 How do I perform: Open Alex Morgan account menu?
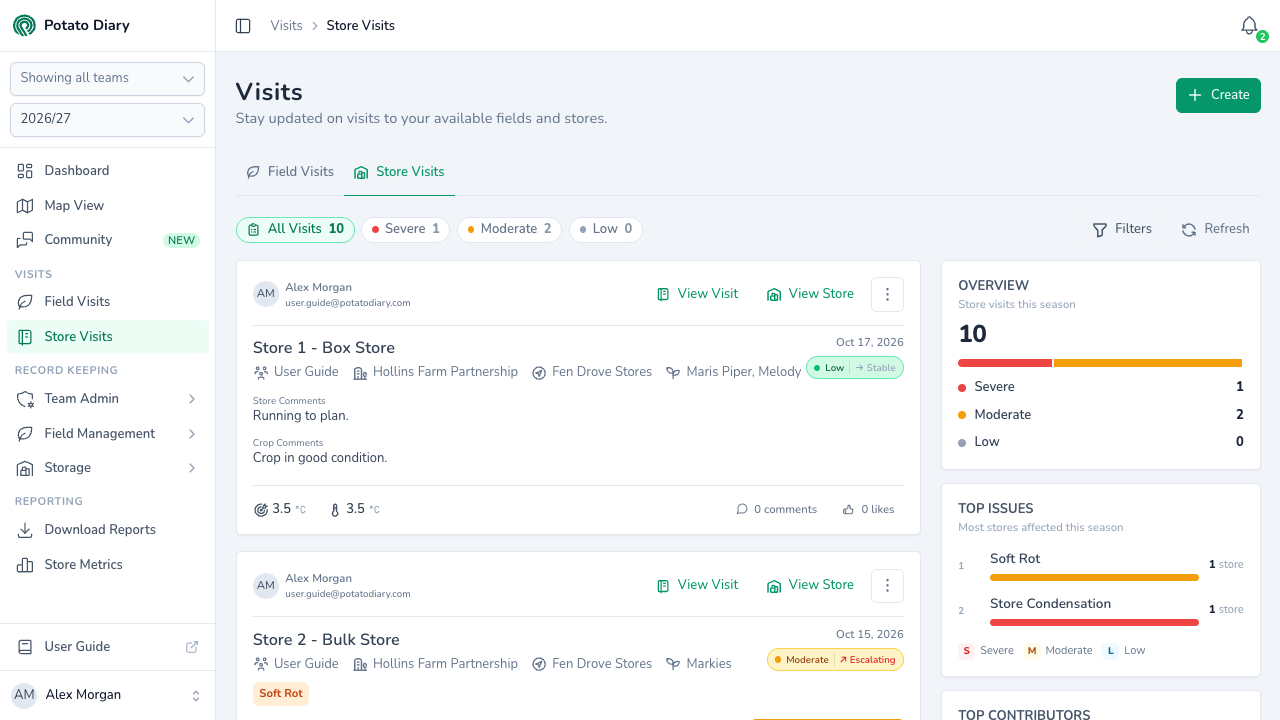[108, 695]
